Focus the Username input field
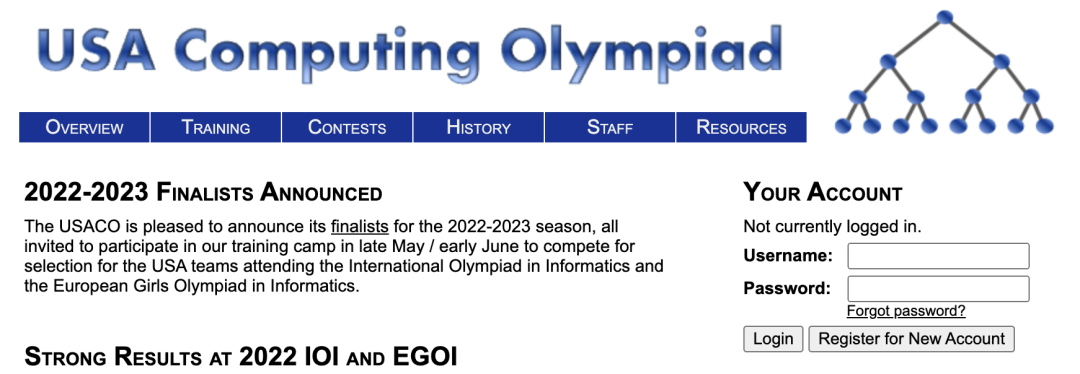Viewport: 1080px width, 374px height. [x=938, y=256]
